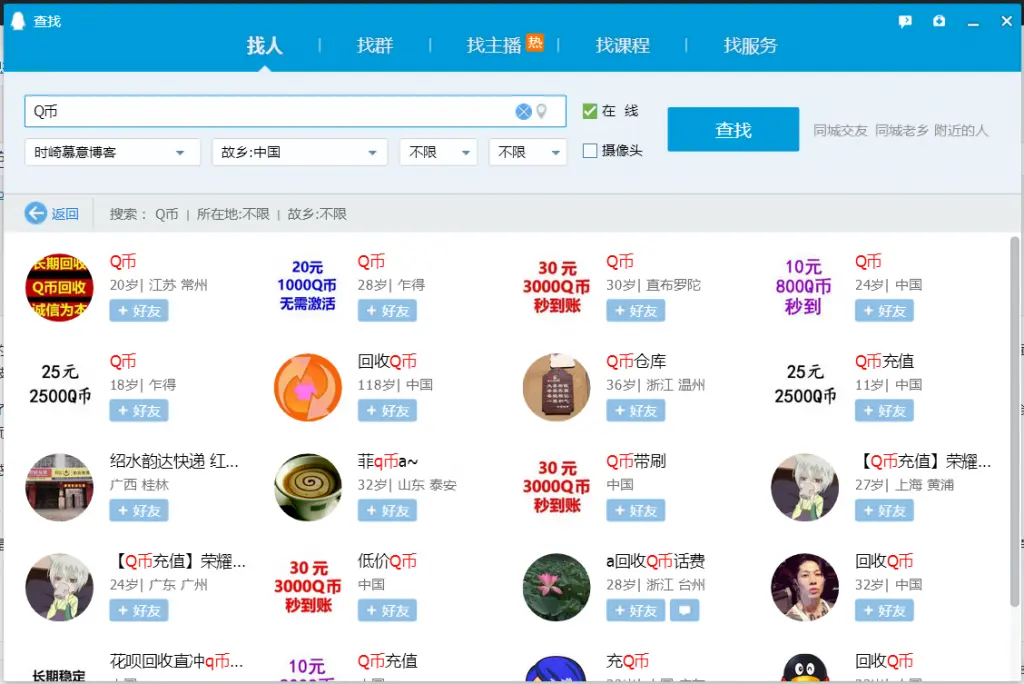Expand the 时崎慕意博客 dropdown
Image resolution: width=1024 pixels, height=684 pixels.
point(112,152)
